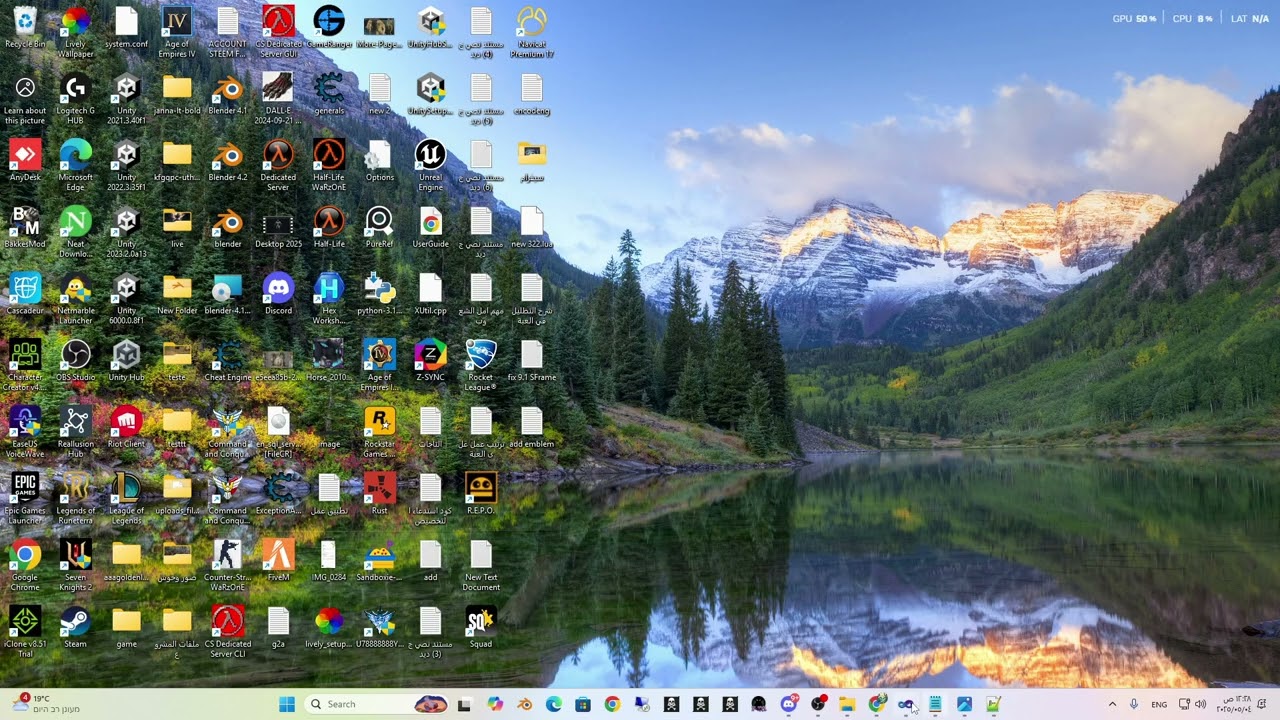Open the weather widget showing 19°C

47,704
